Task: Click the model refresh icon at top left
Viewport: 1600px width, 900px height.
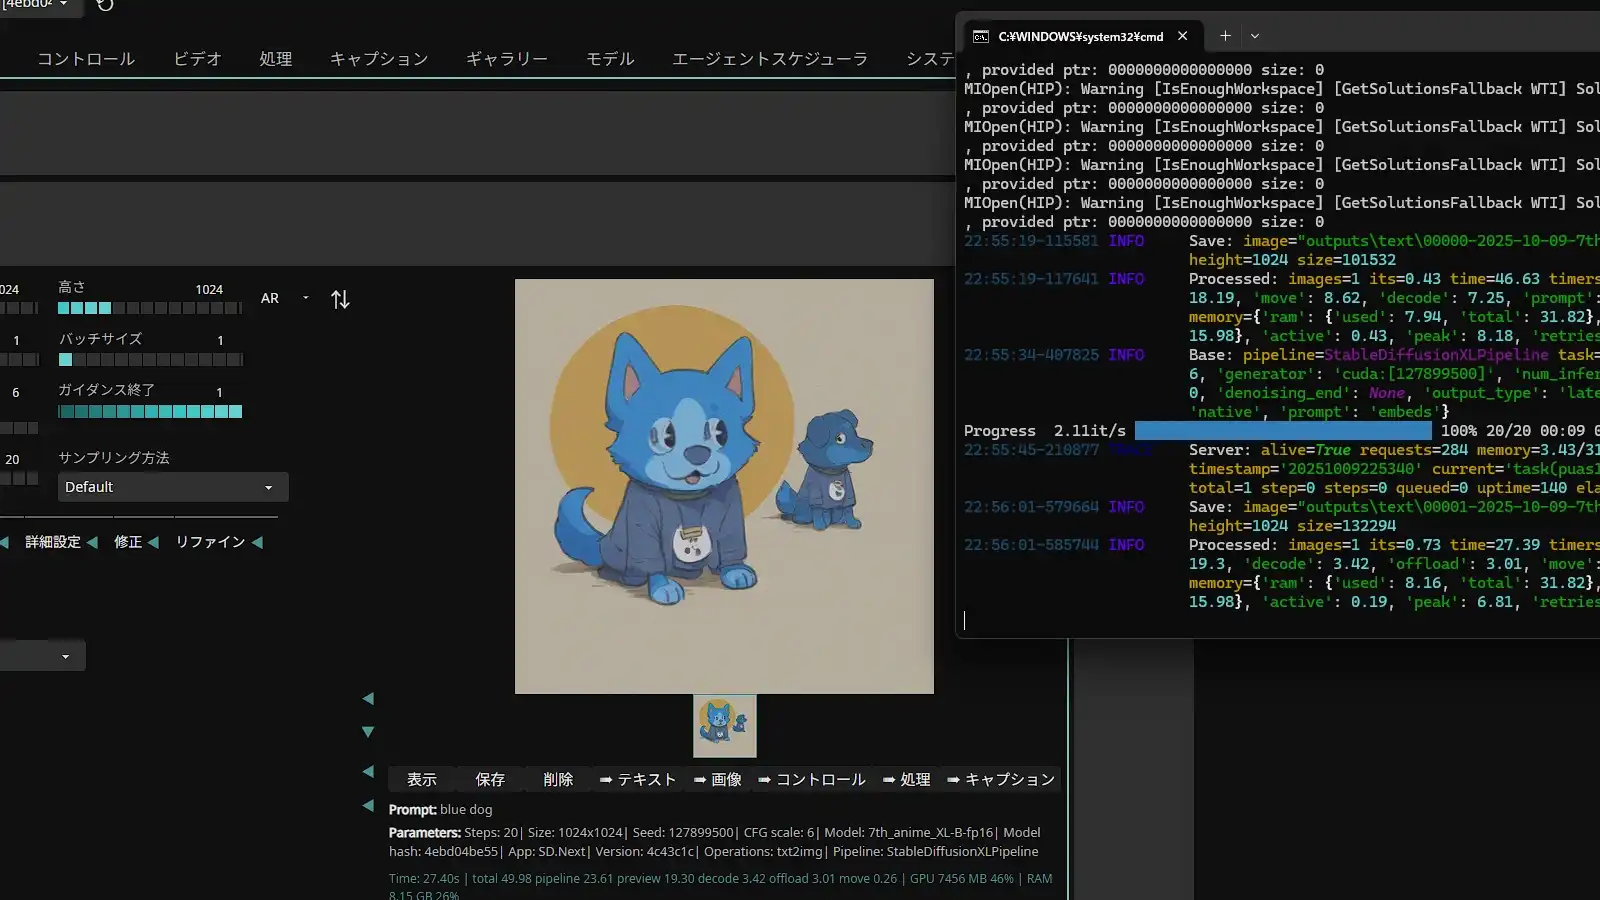Action: pos(104,7)
